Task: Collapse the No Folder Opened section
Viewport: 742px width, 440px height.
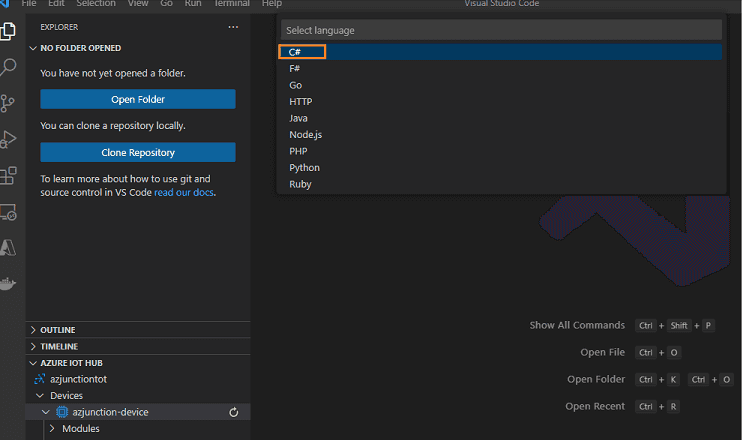Action: pos(33,48)
